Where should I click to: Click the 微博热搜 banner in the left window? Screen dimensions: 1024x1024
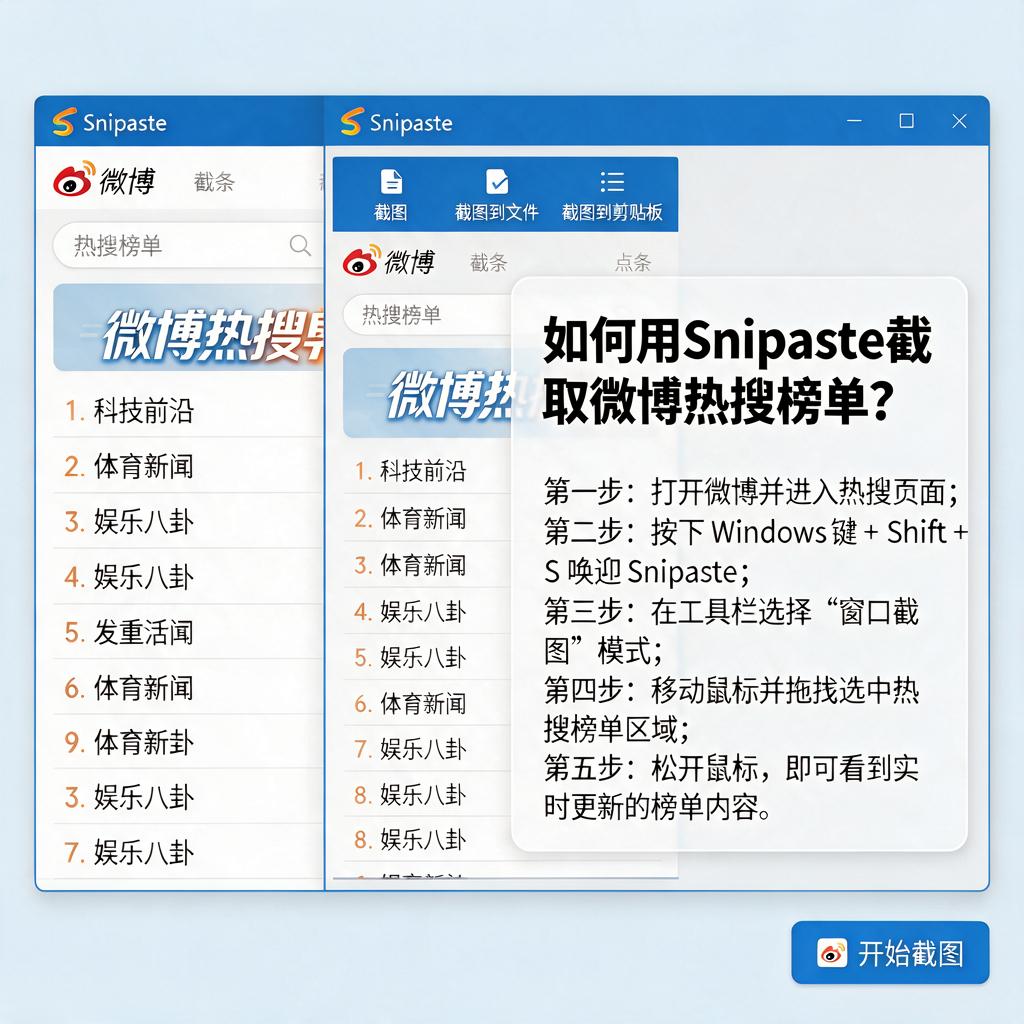click(x=188, y=328)
